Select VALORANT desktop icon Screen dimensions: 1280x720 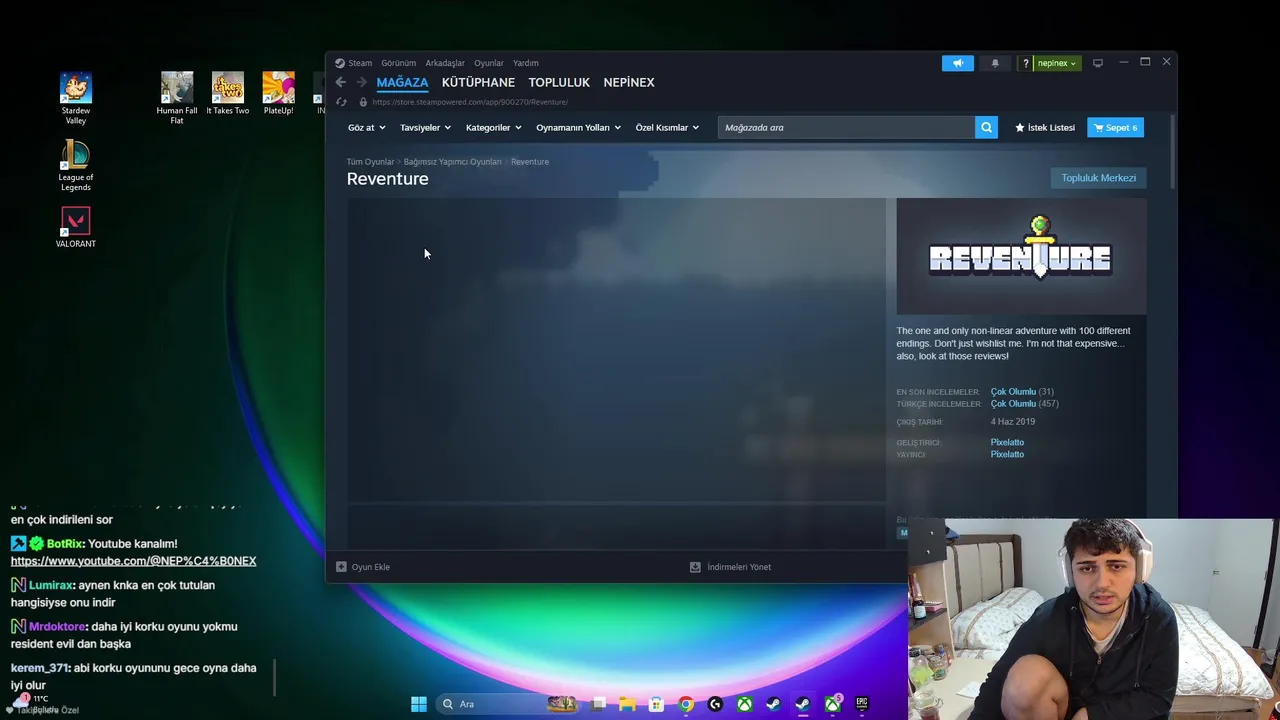tap(76, 227)
